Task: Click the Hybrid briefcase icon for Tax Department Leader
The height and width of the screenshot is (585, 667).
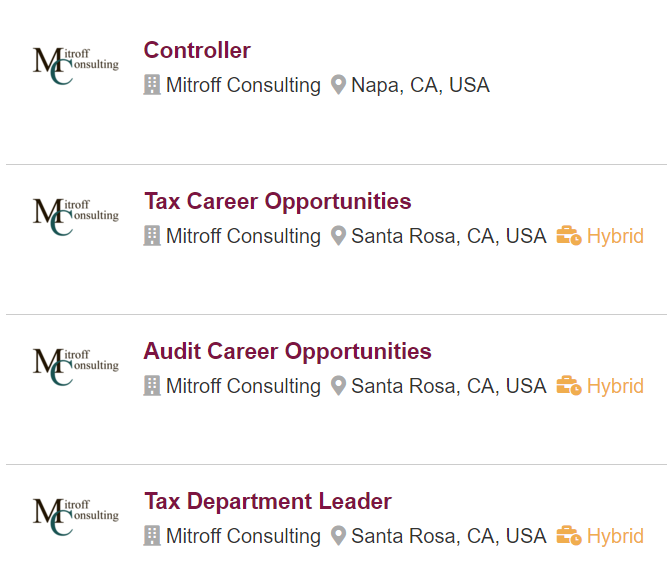Action: (x=568, y=536)
